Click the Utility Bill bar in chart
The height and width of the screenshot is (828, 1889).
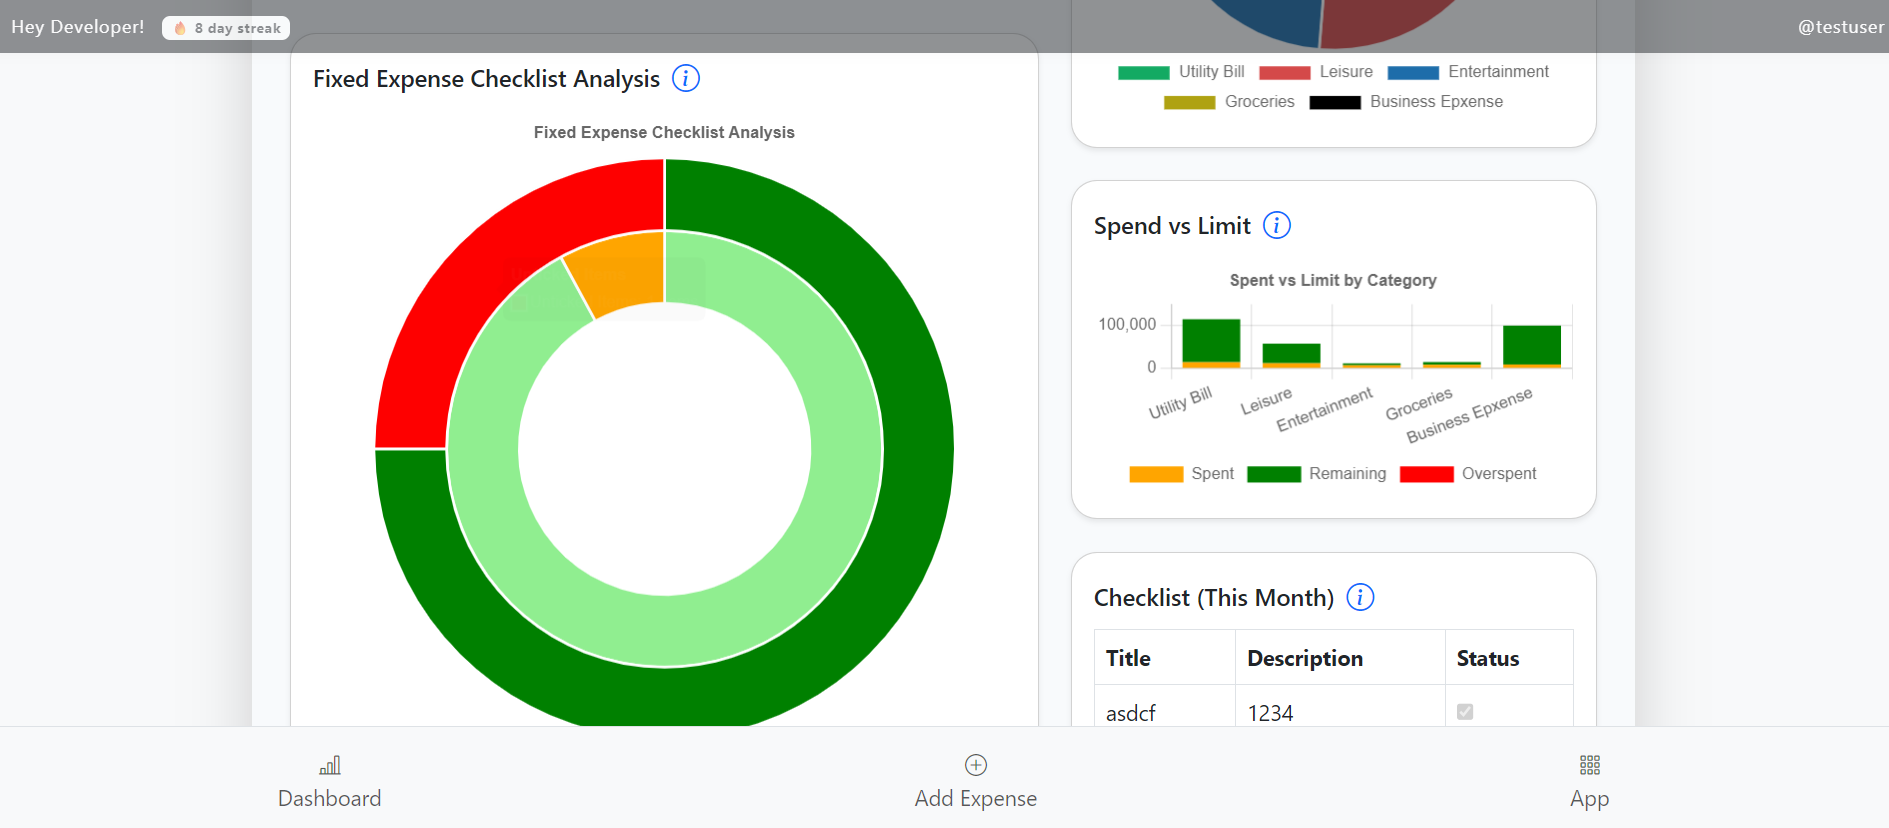click(1211, 340)
